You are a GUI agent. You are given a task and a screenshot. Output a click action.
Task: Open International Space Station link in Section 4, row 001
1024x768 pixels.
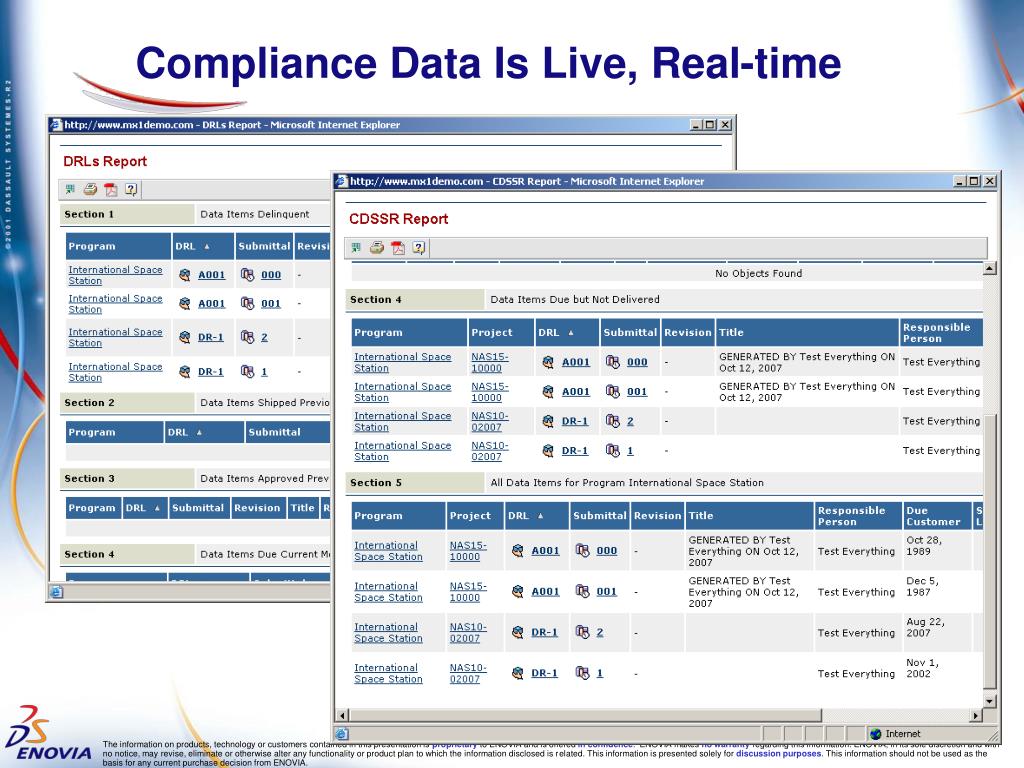402,392
